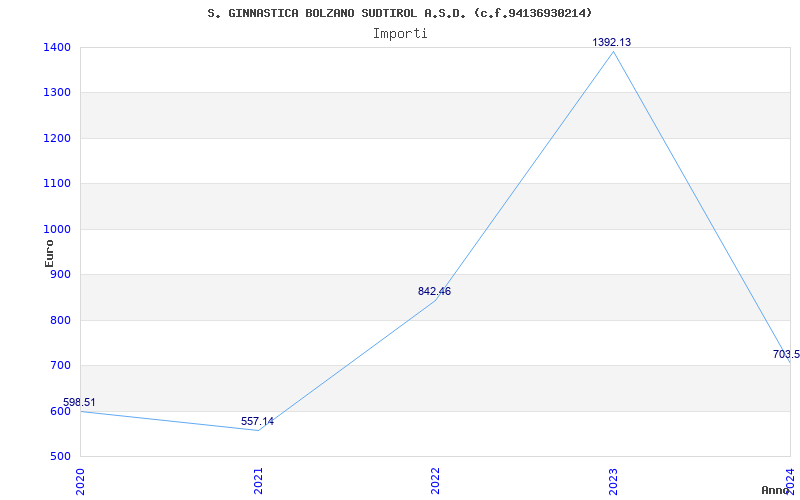
Task: Click the 800 y-axis tick label
Action: [x=60, y=320]
